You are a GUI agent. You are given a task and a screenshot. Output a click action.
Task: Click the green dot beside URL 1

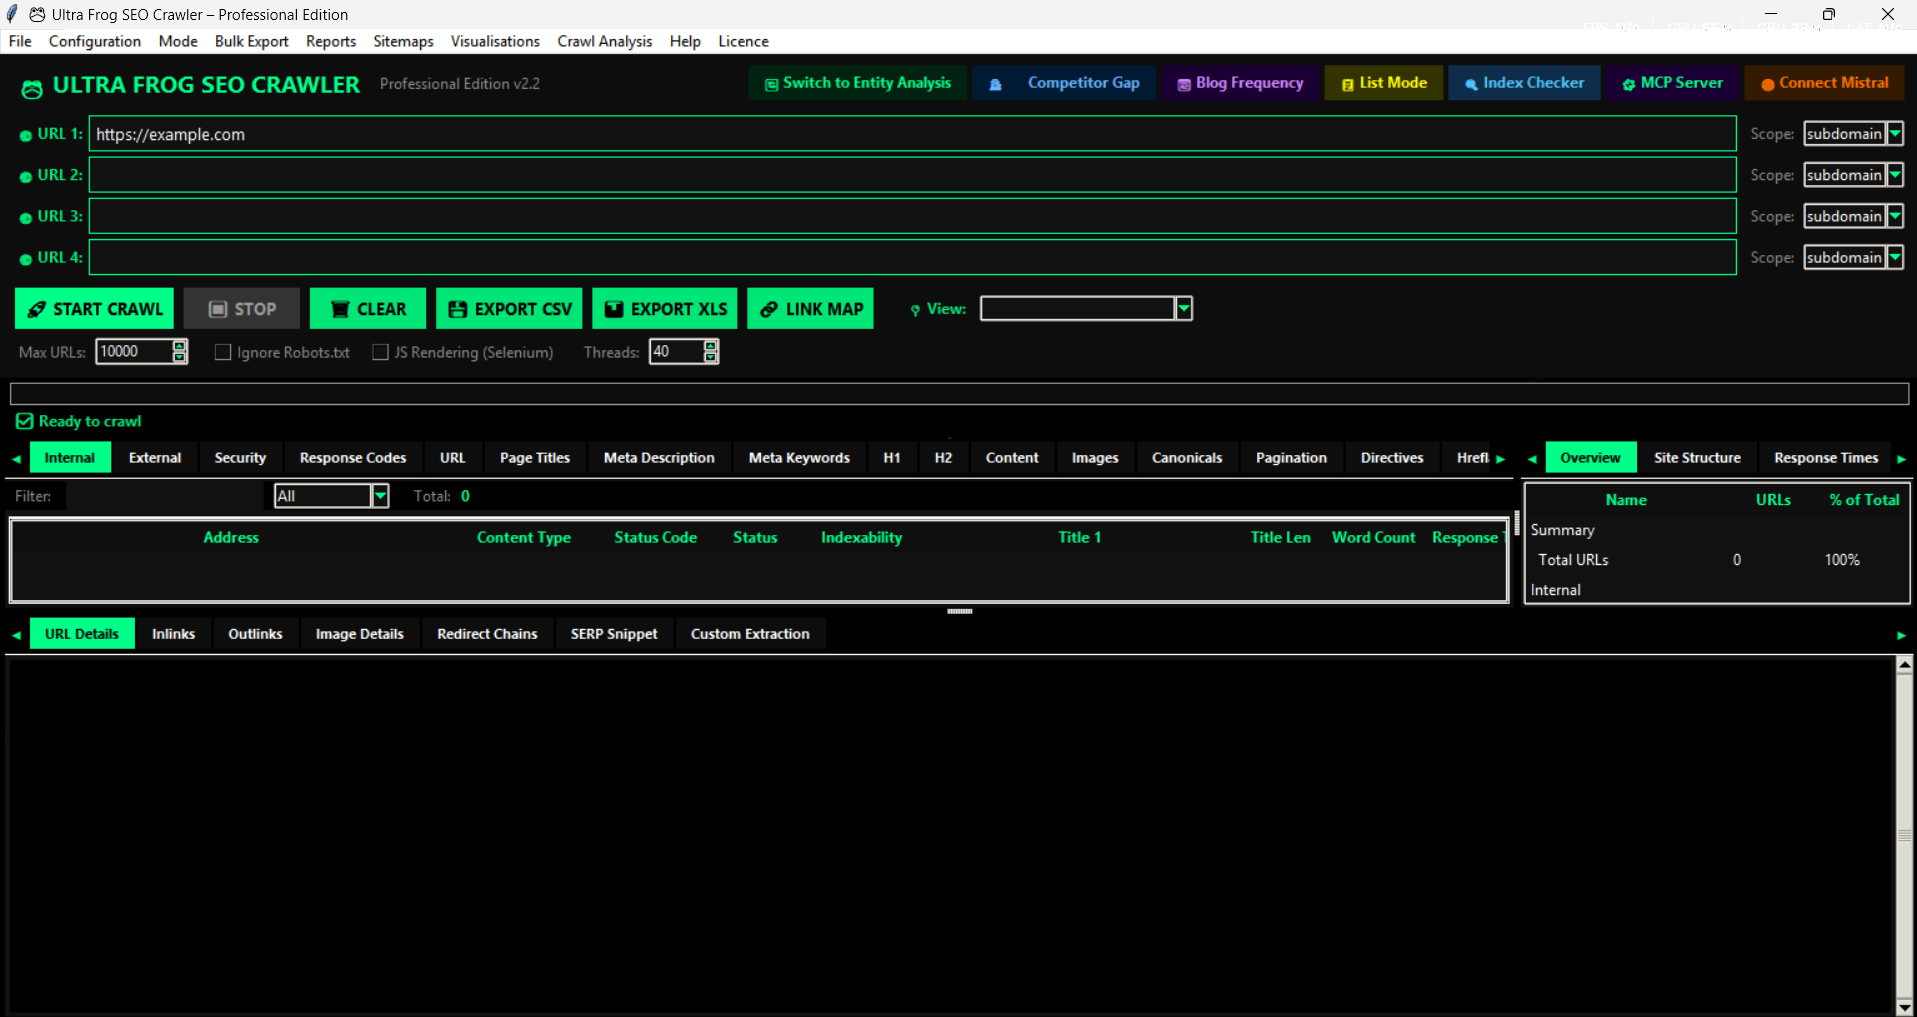(26, 136)
